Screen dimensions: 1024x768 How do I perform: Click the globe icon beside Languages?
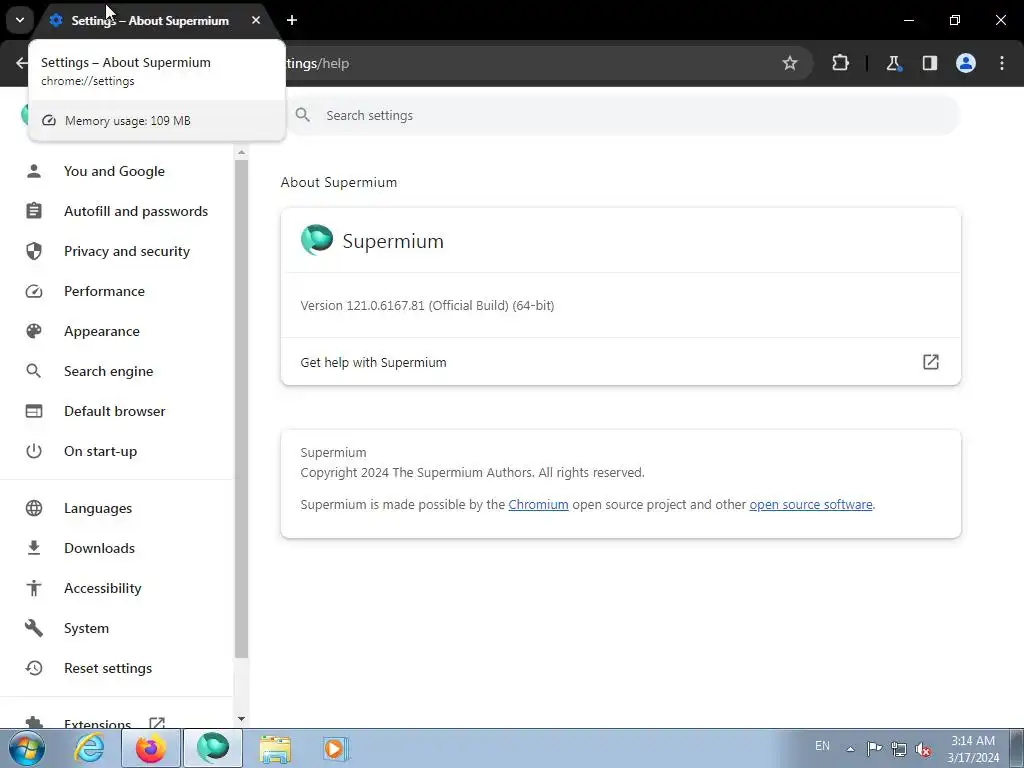pyautogui.click(x=34, y=508)
